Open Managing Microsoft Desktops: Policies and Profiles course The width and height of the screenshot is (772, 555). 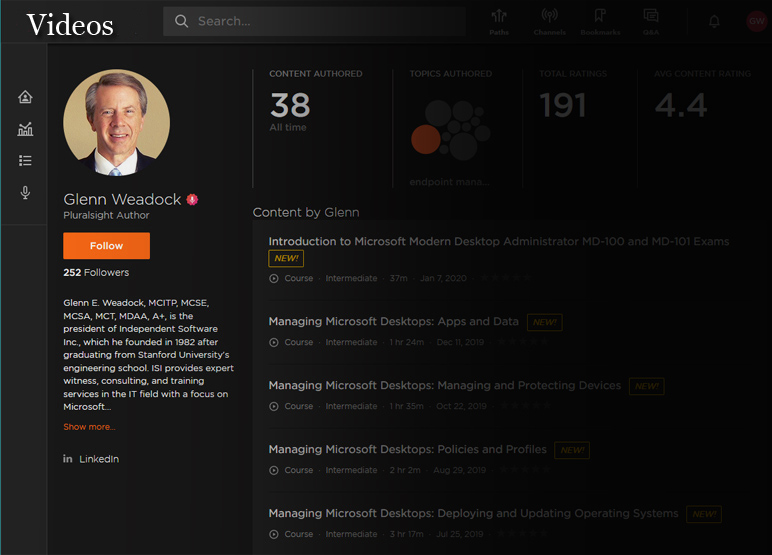pos(407,450)
